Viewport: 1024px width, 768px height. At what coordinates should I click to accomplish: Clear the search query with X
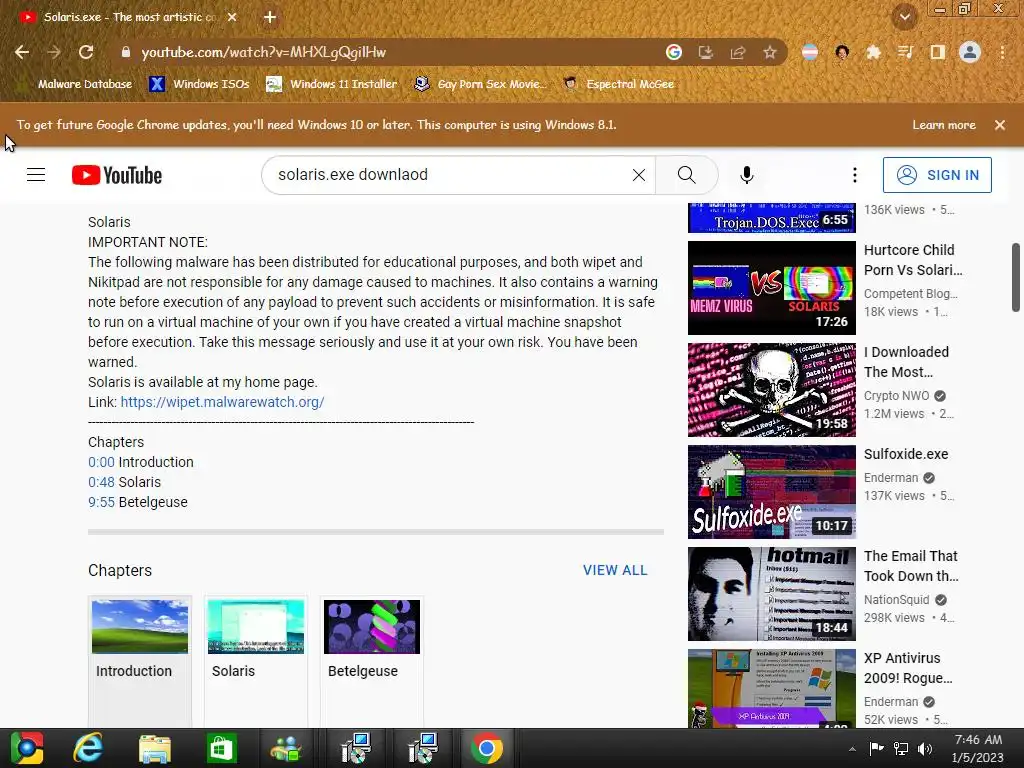click(639, 175)
